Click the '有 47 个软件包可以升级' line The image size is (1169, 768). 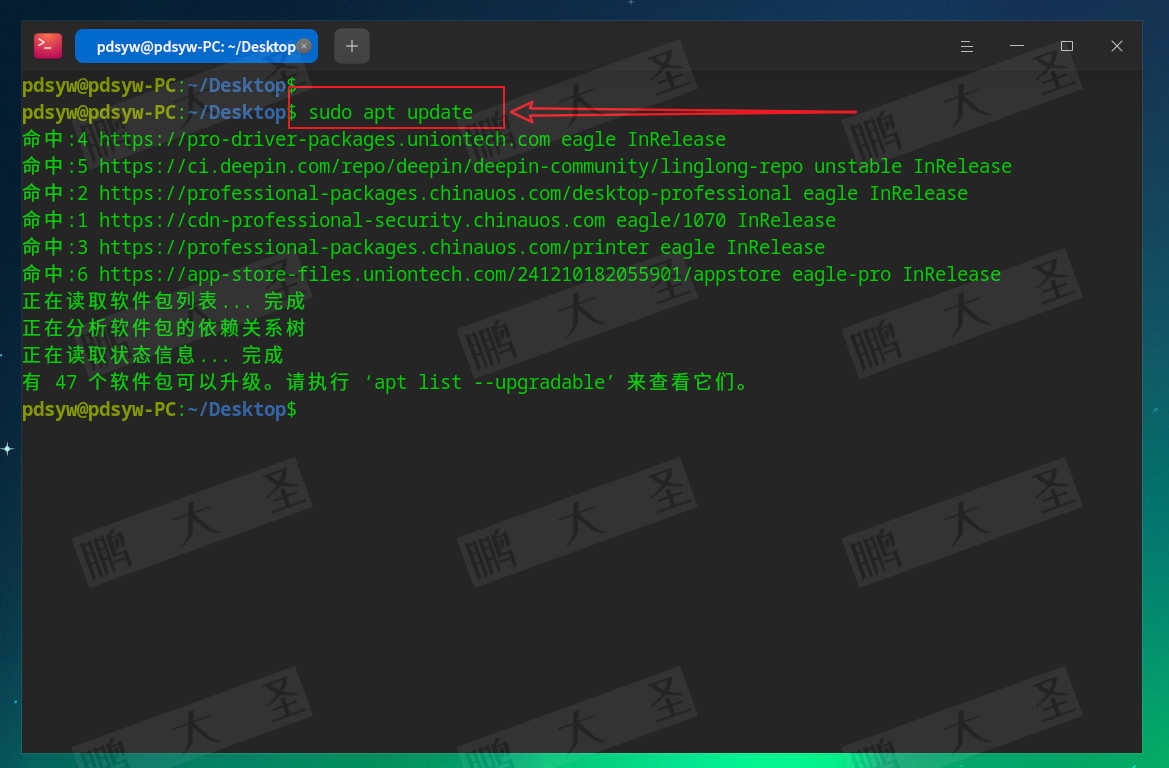385,382
